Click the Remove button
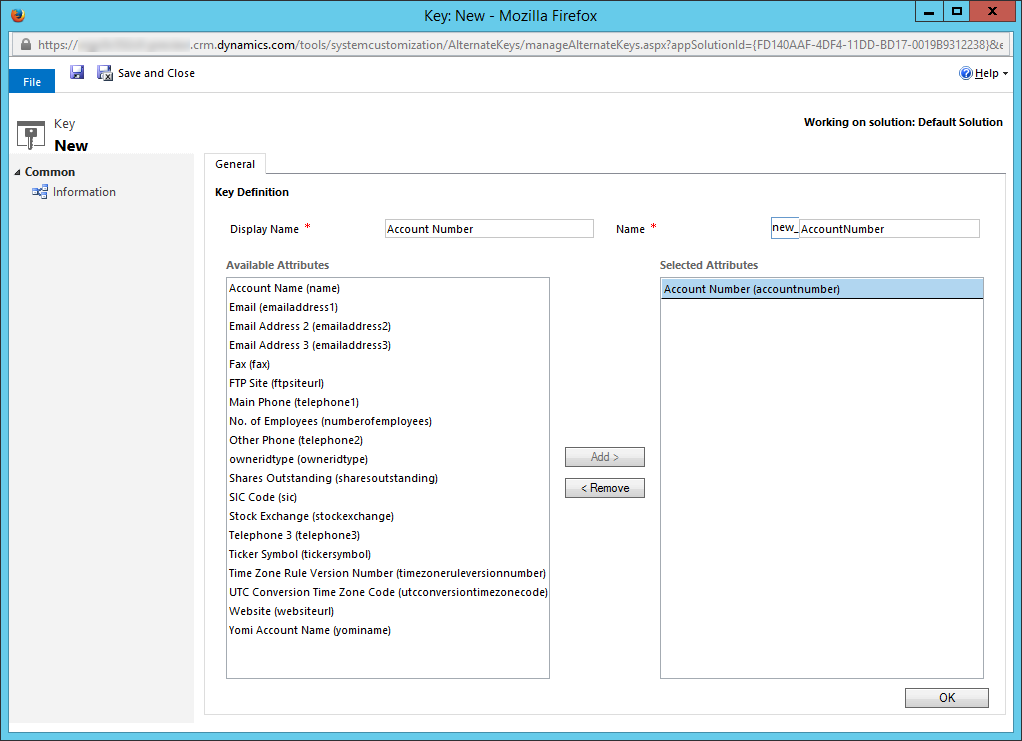This screenshot has height=741, width=1022. [604, 488]
